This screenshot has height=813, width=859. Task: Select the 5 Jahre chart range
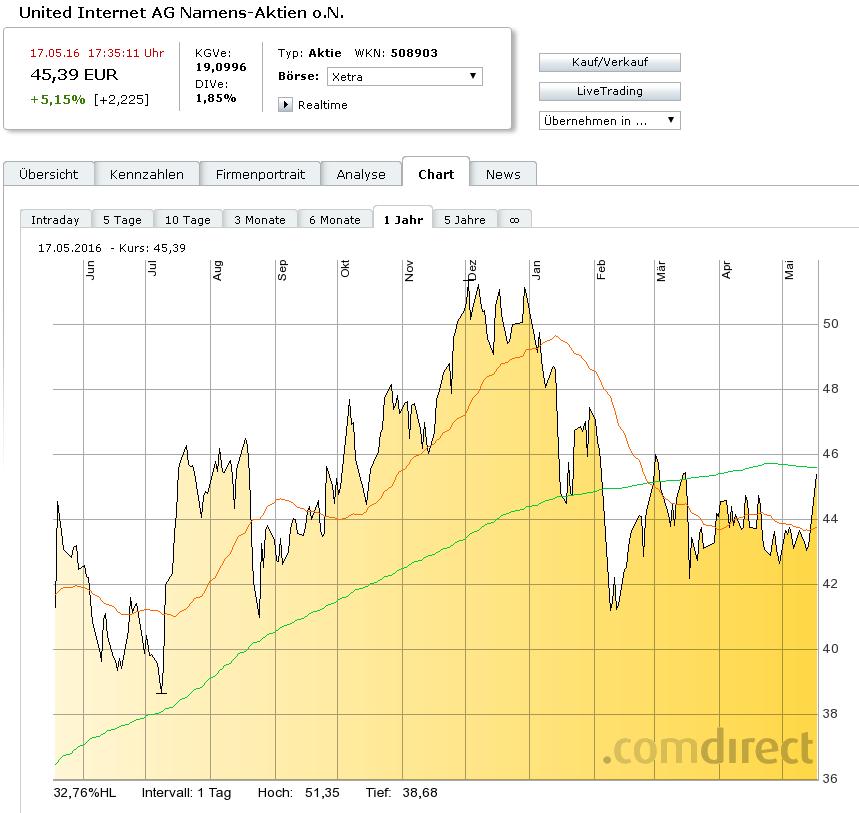click(x=465, y=220)
